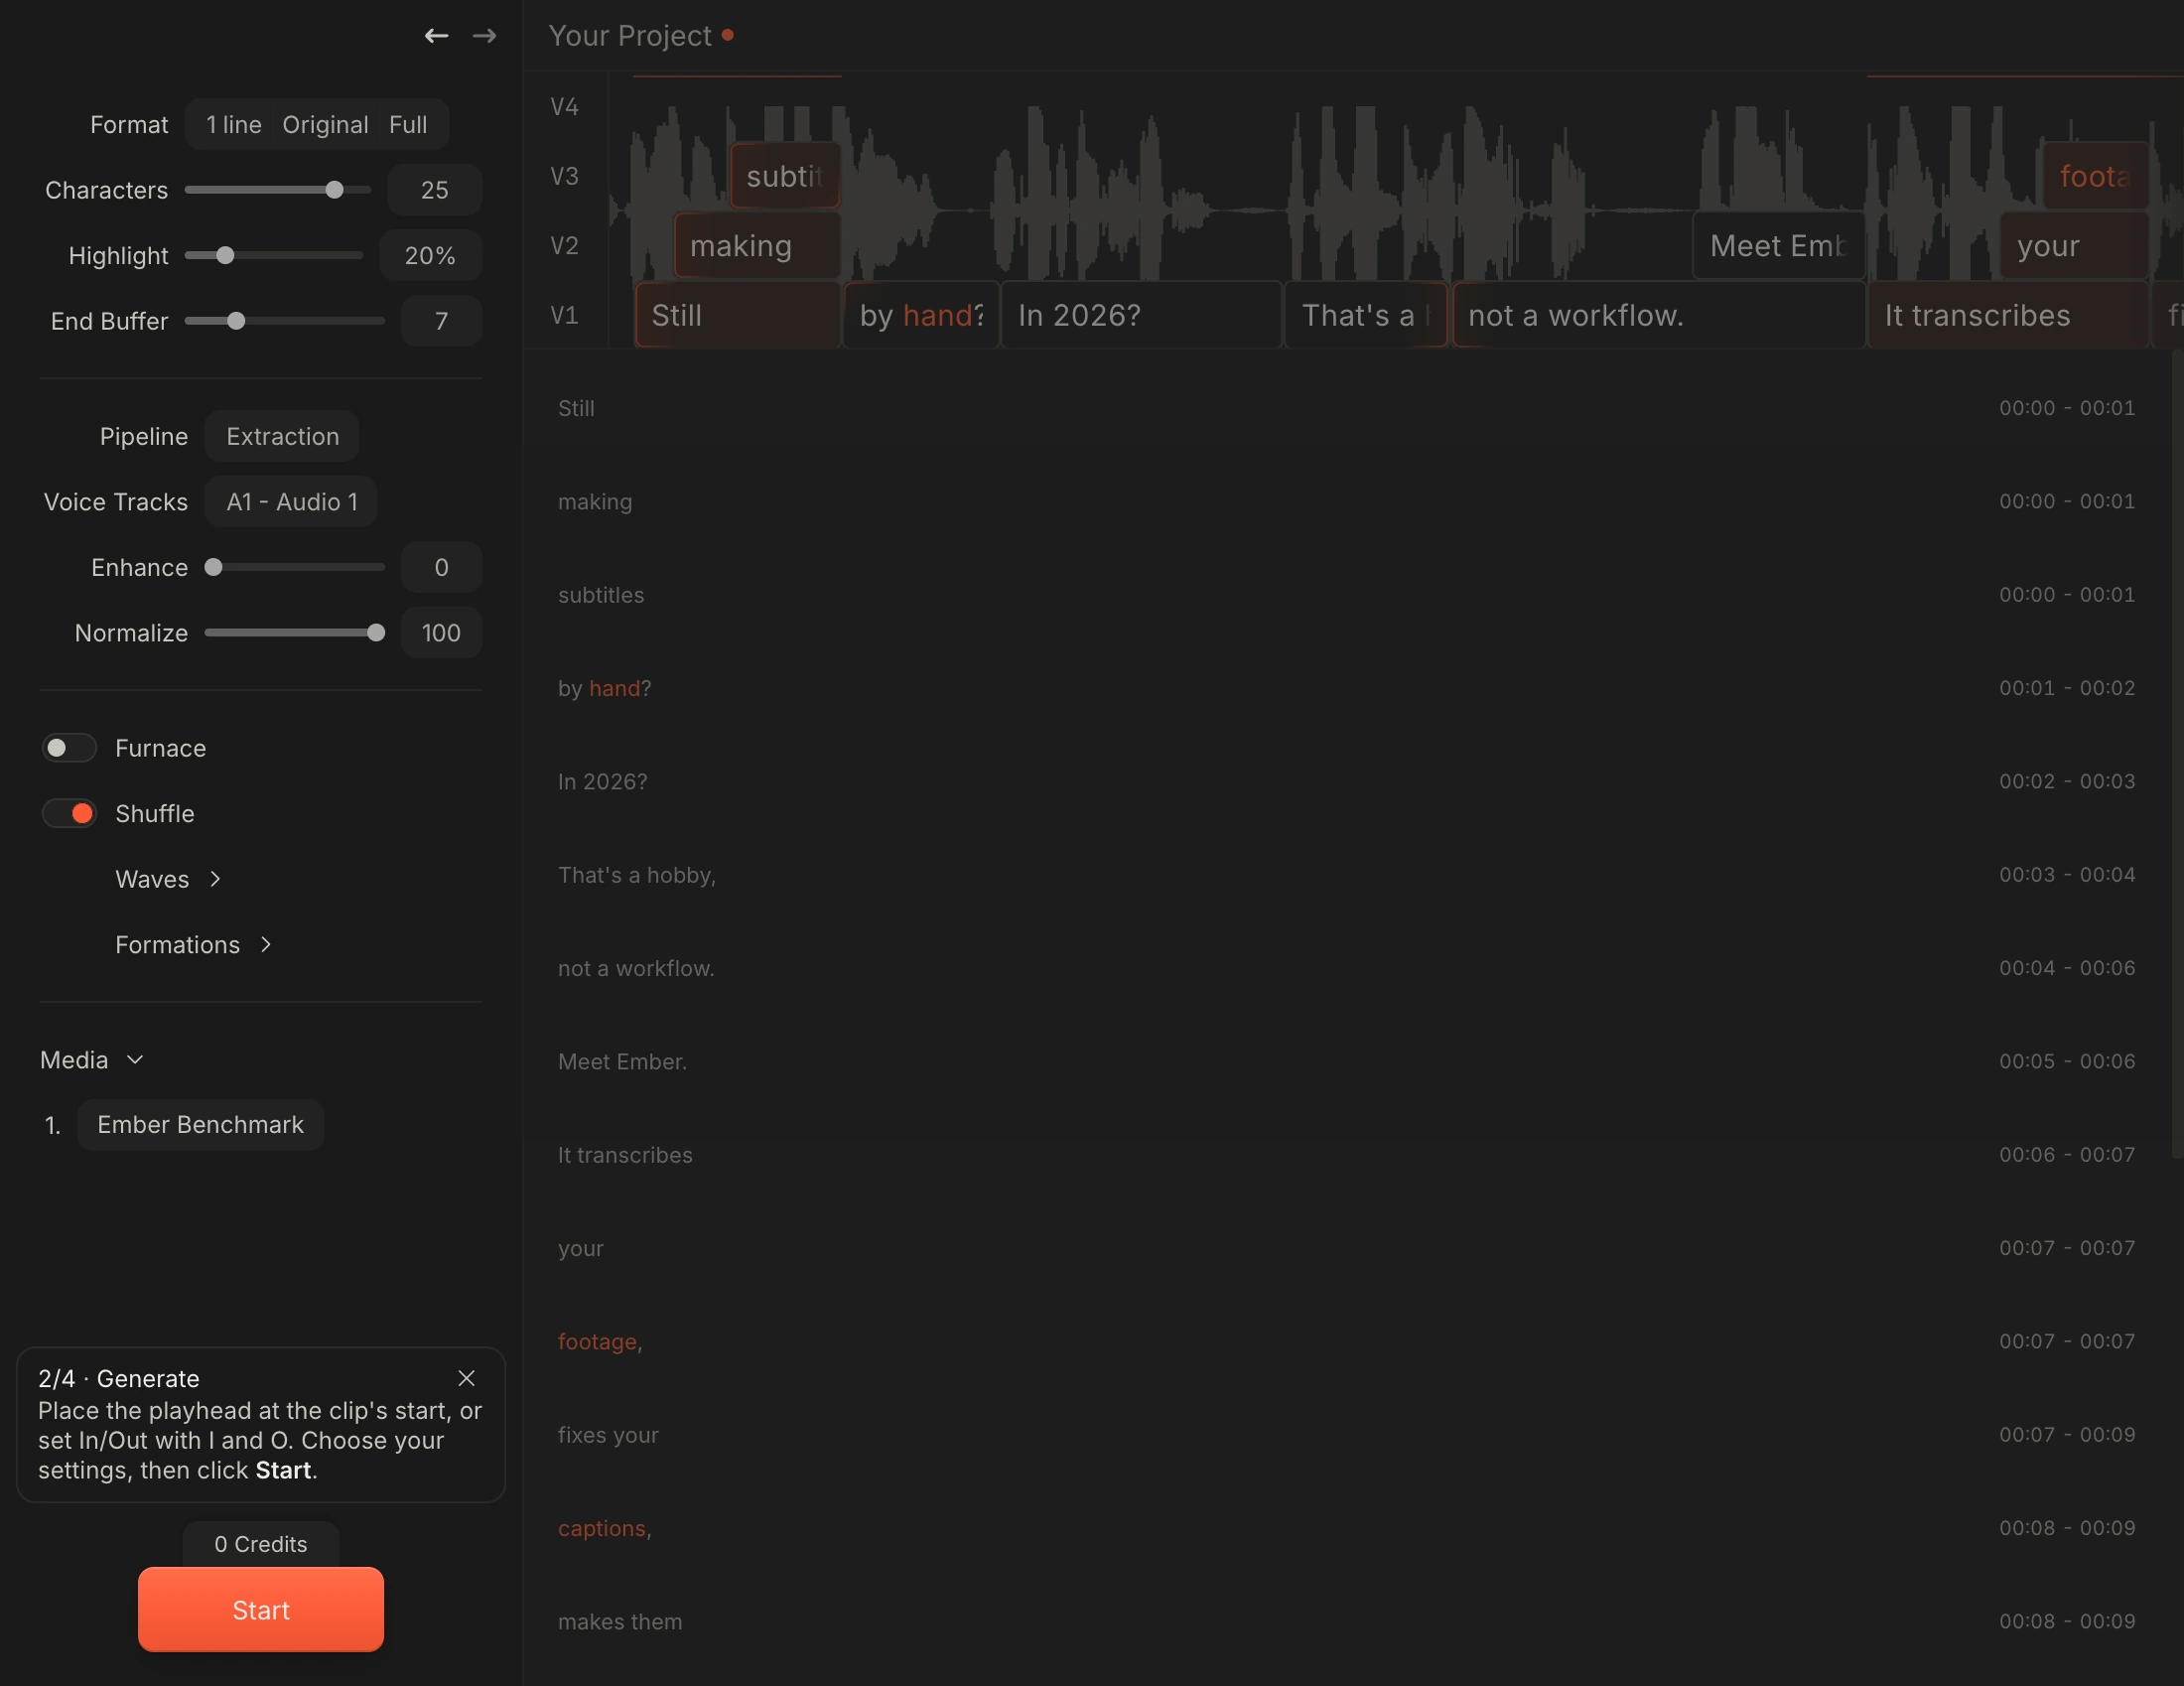Click the End Buffer value field 7

coord(441,321)
